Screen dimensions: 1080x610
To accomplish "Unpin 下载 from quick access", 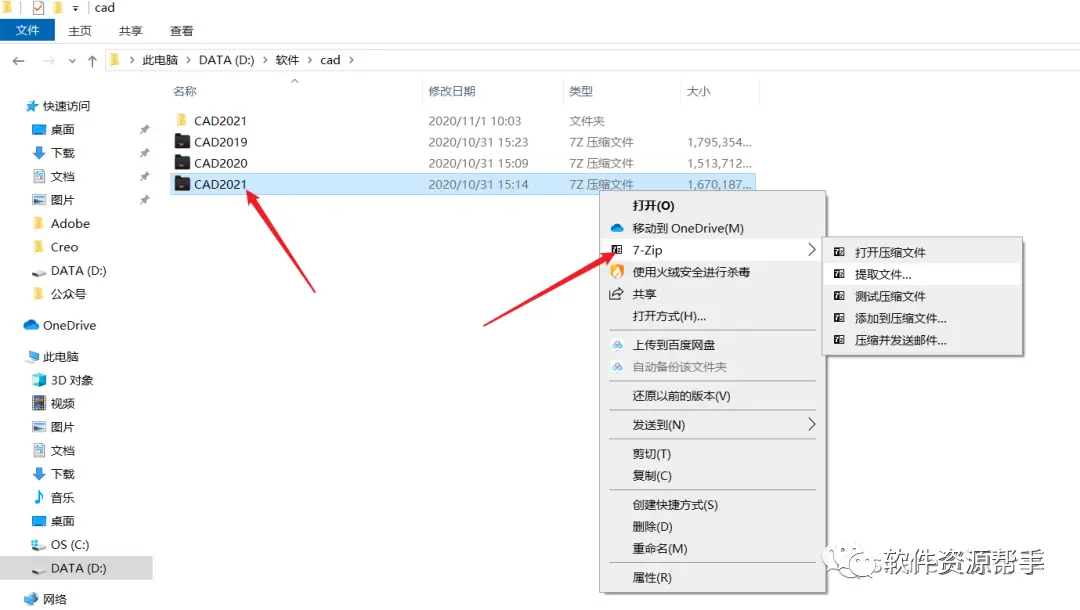I will 145,153.
